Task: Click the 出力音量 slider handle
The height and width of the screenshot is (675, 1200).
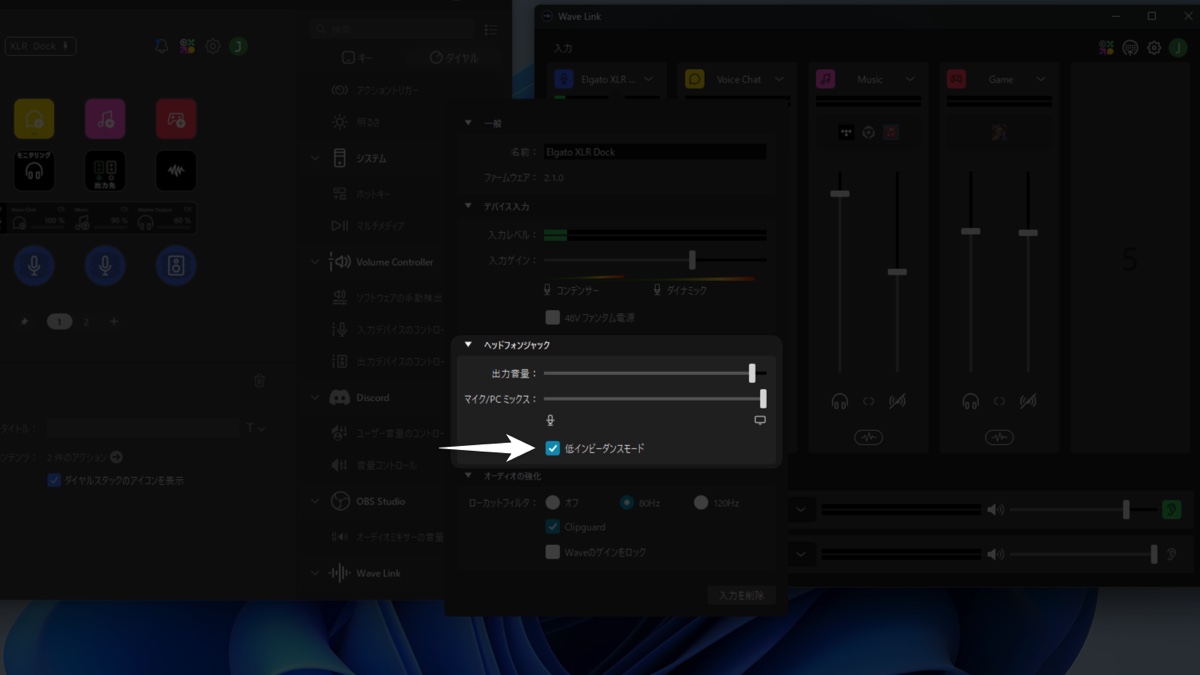Action: point(752,373)
